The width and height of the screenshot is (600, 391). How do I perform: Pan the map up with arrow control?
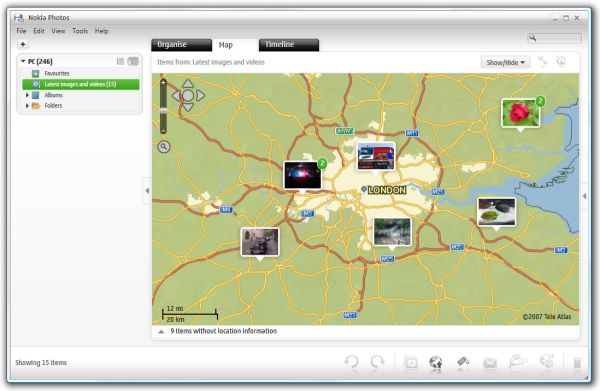pos(188,83)
